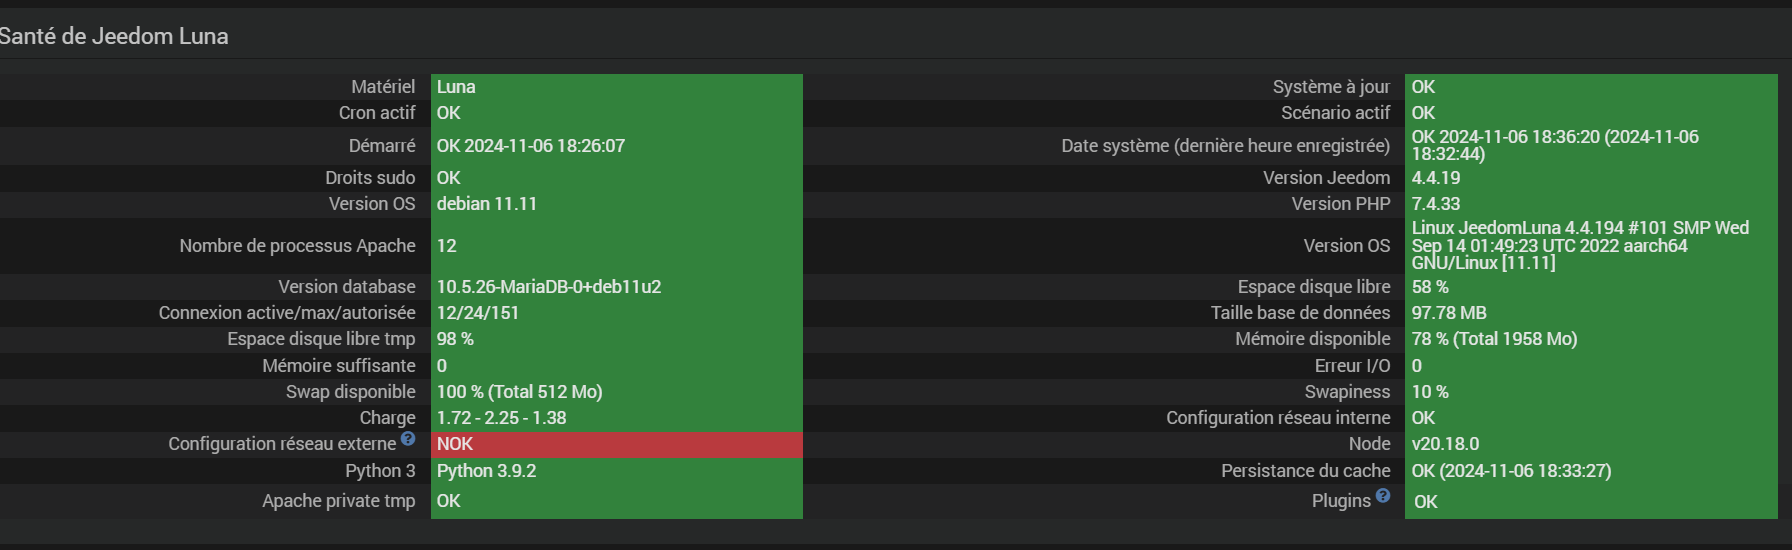Click the Version Jeedom value 4.4.19
This screenshot has width=1792, height=550.
[1436, 178]
